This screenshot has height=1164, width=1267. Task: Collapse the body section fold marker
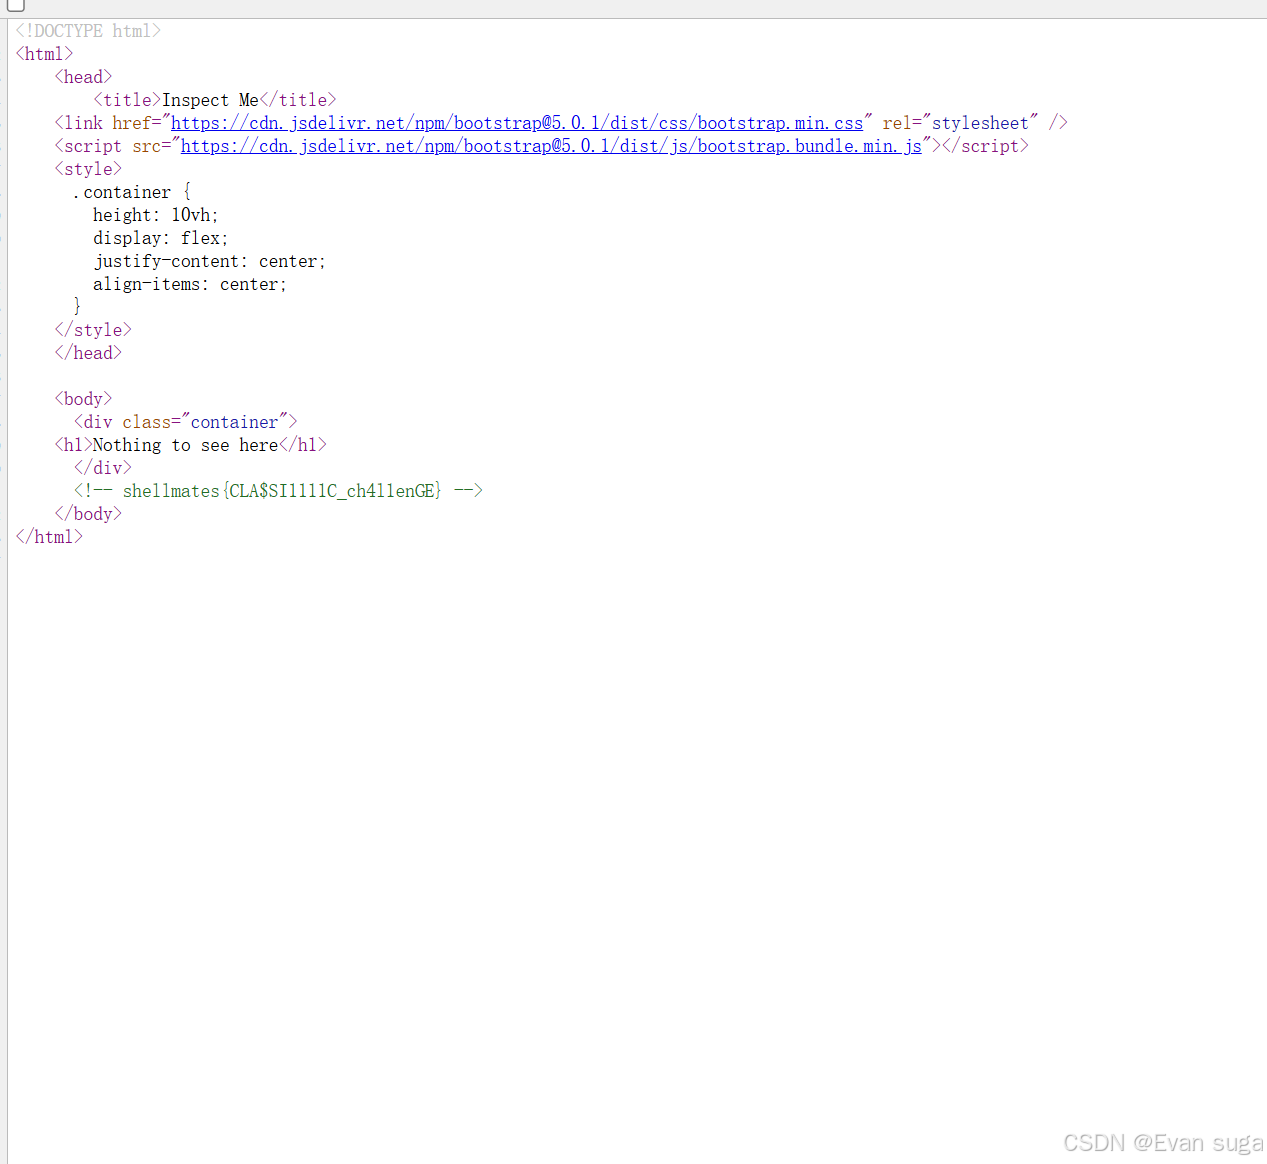pos(4,398)
